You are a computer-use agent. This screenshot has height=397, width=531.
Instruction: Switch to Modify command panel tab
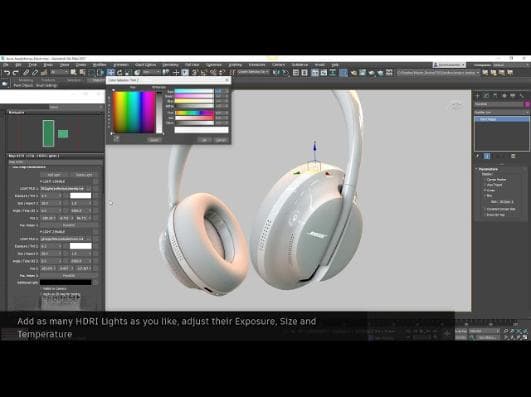[486, 96]
